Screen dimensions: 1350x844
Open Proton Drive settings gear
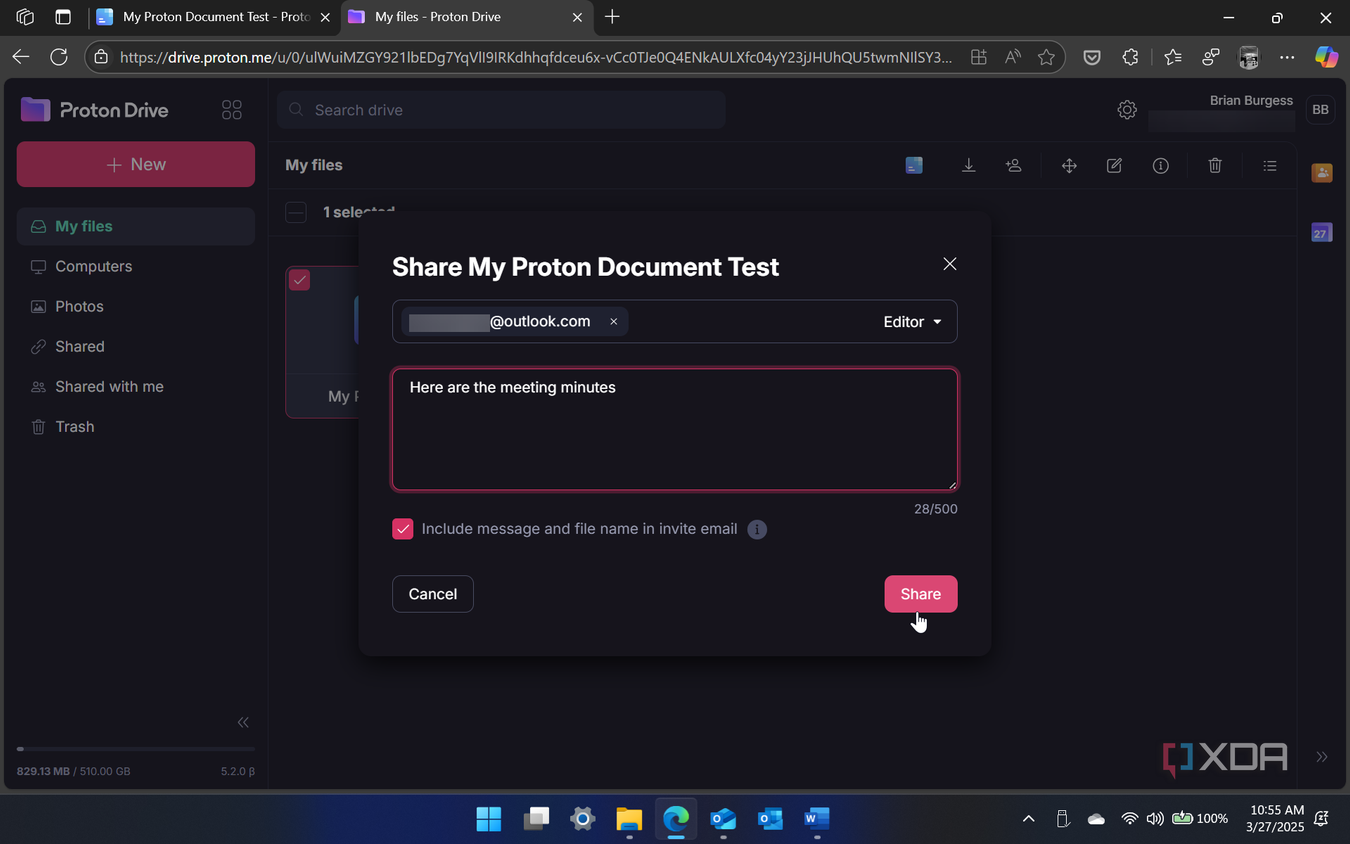(1127, 110)
